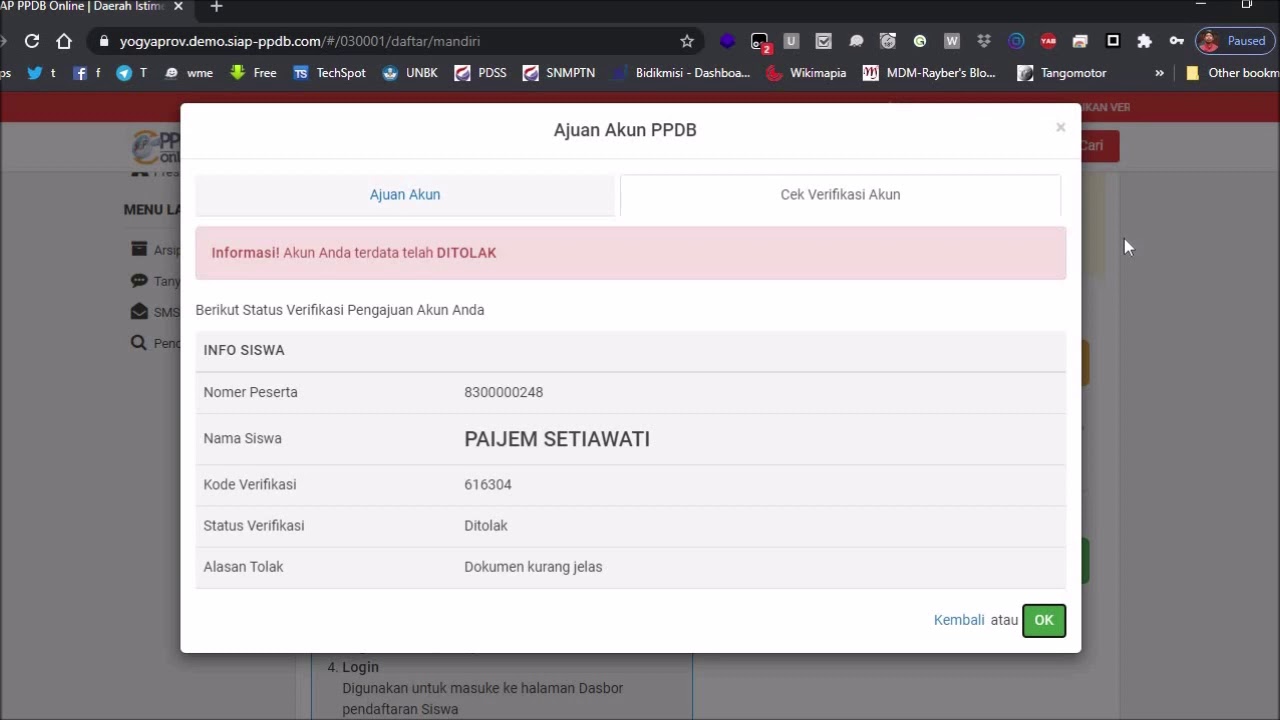Viewport: 1280px width, 720px height.
Task: Select the reason Dokumen kurang jelas
Action: [x=533, y=567]
